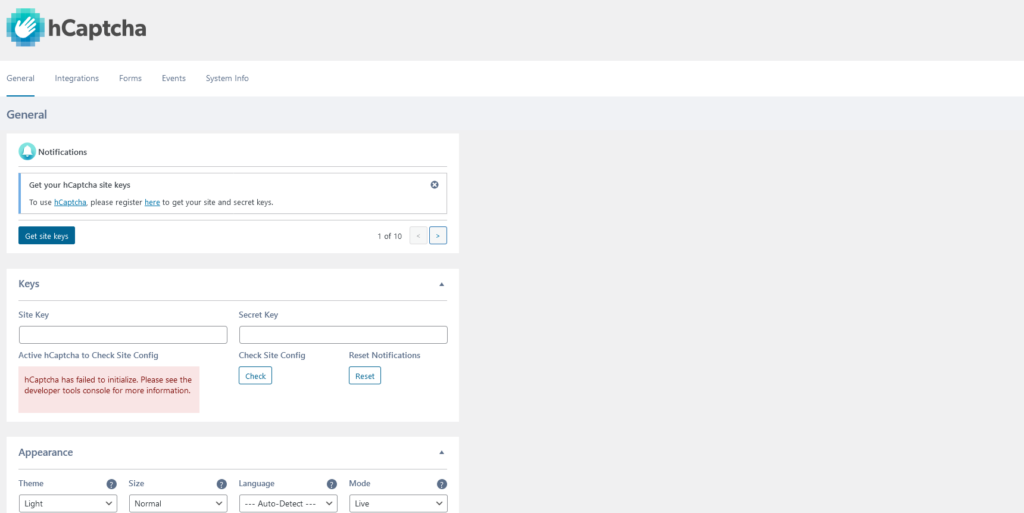
Task: Open the Size dropdown
Action: click(178, 504)
